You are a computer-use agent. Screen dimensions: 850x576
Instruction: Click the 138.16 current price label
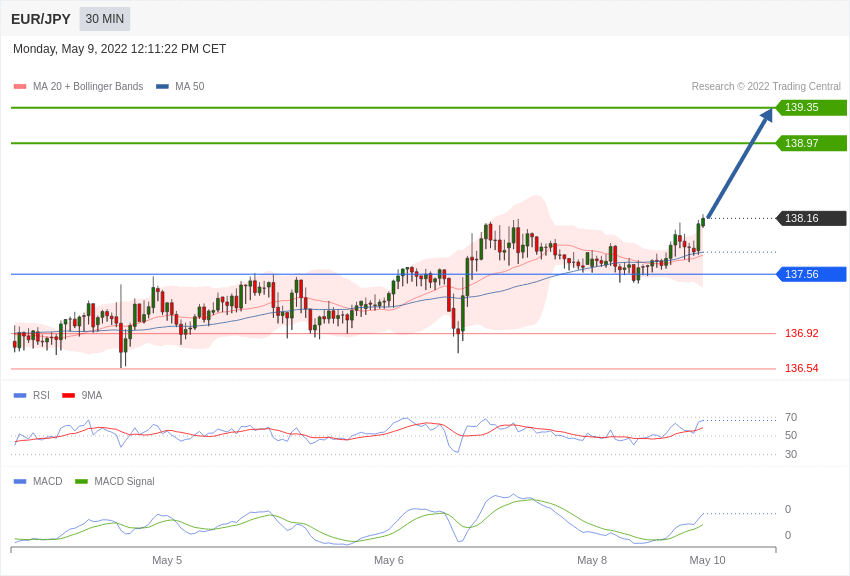[x=811, y=218]
